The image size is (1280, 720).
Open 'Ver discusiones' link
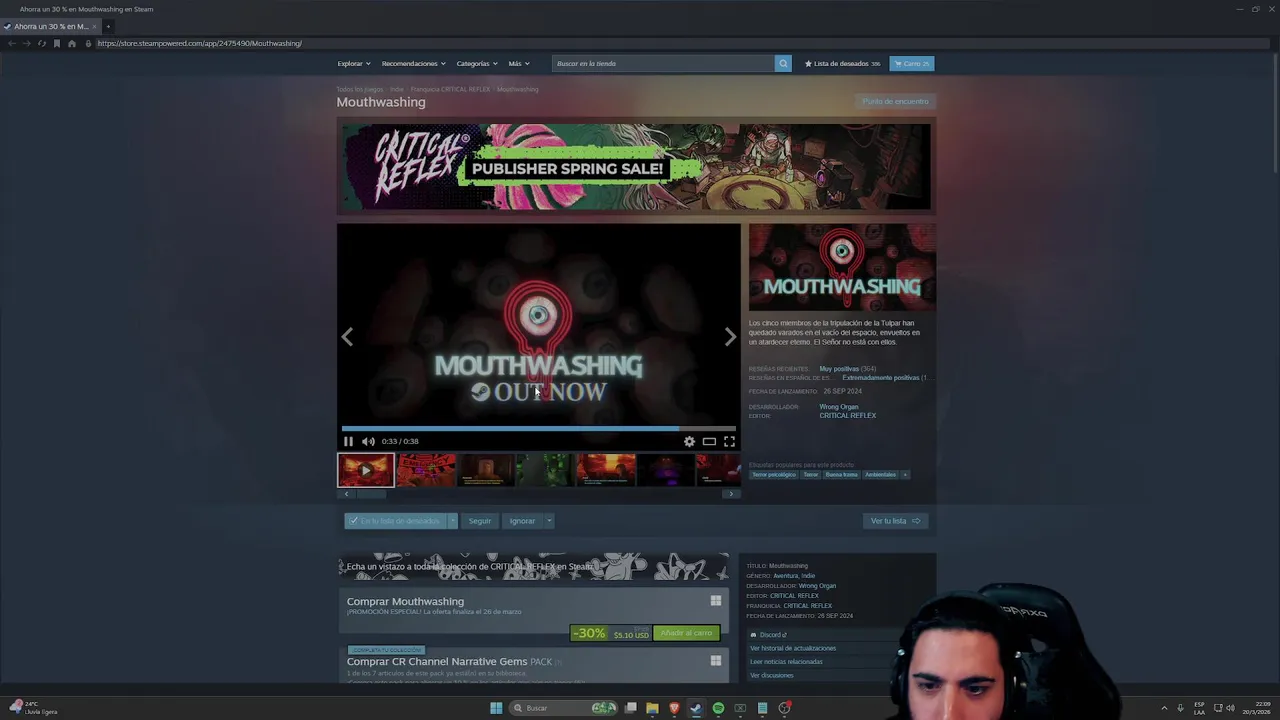pyautogui.click(x=771, y=676)
